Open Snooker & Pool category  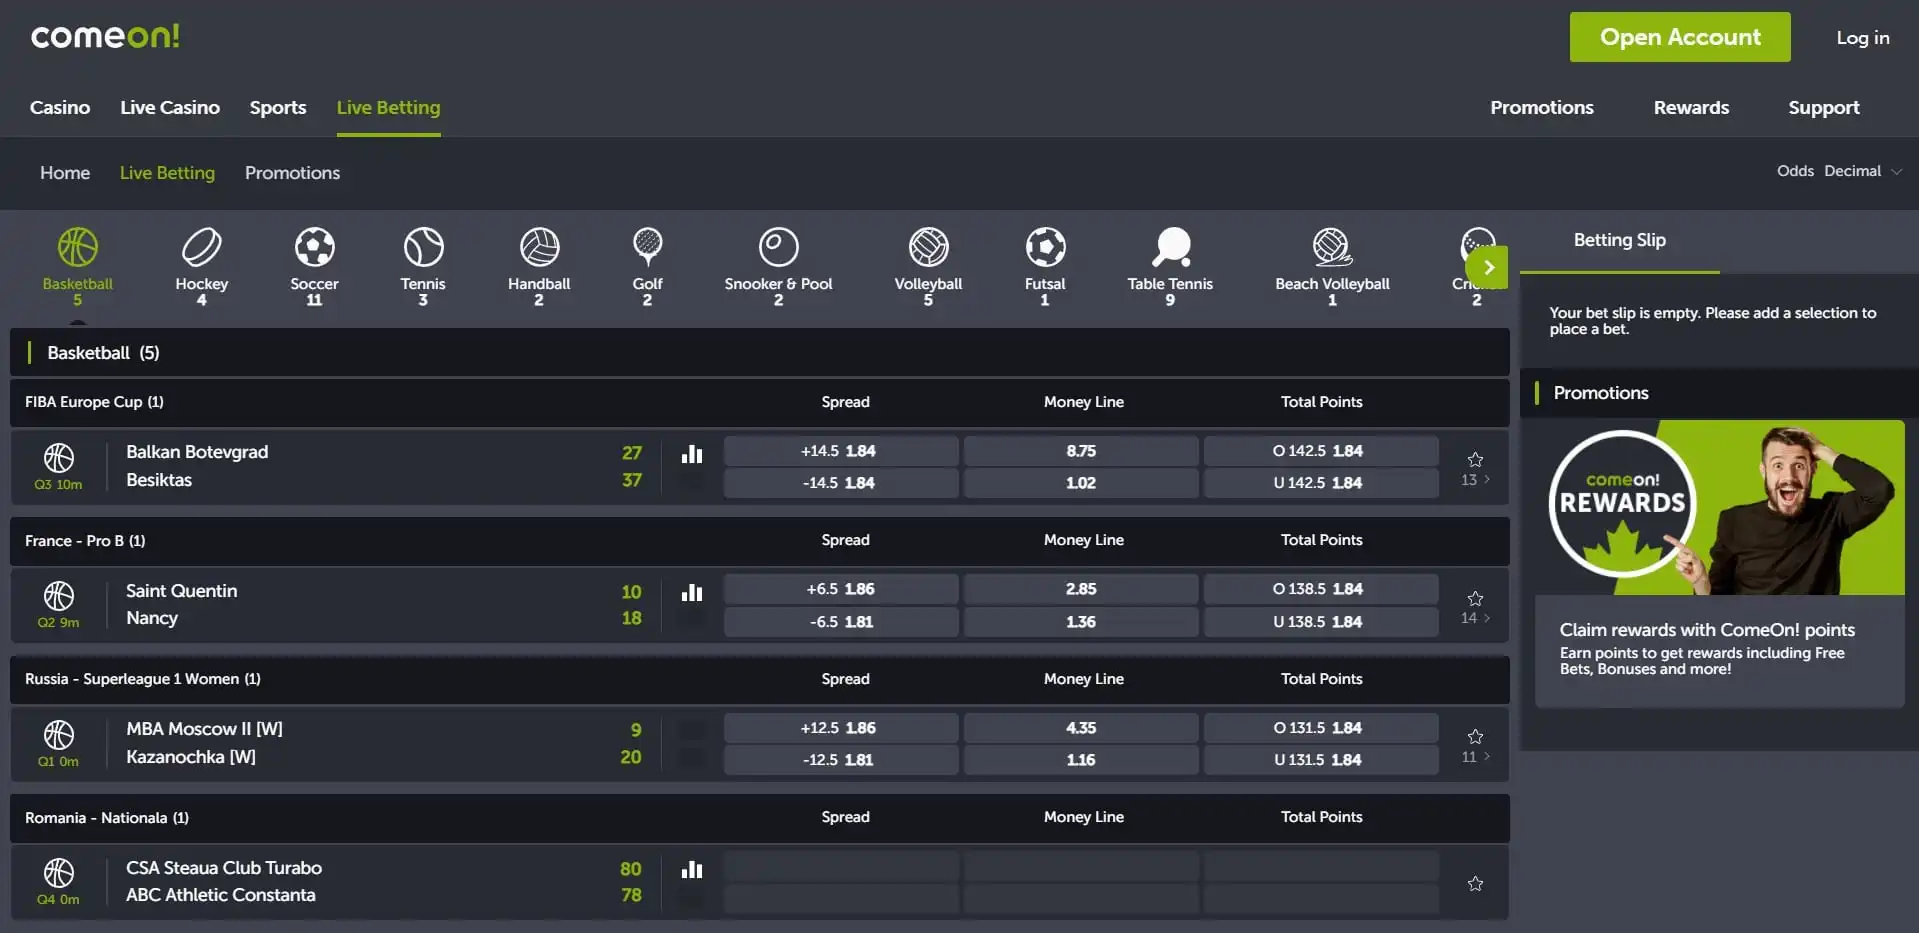click(x=778, y=248)
